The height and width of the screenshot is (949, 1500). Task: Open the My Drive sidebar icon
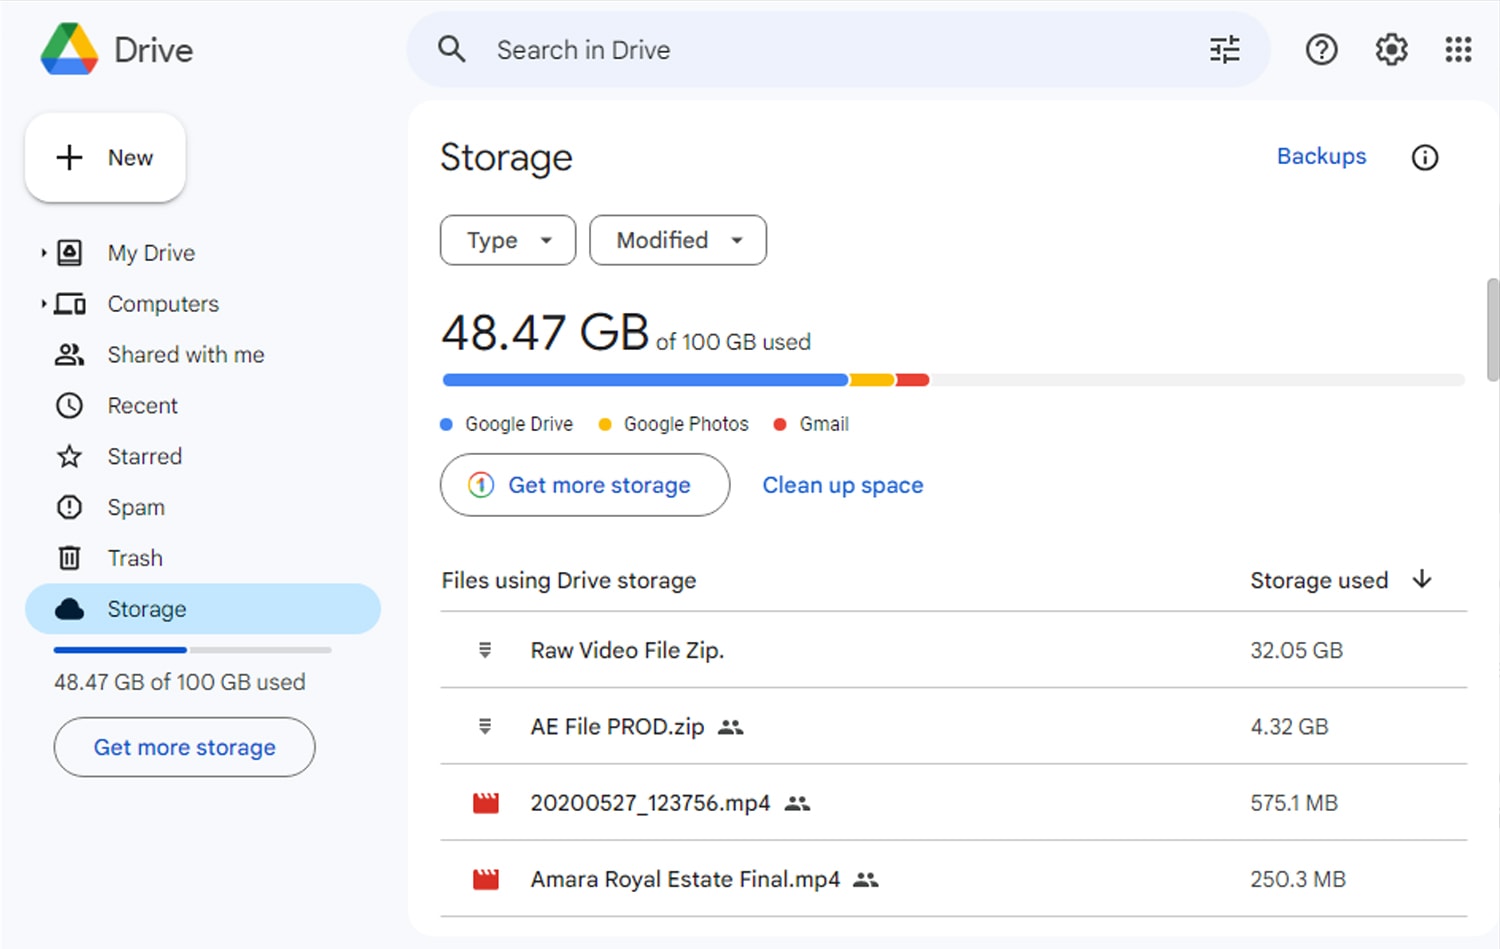(68, 252)
